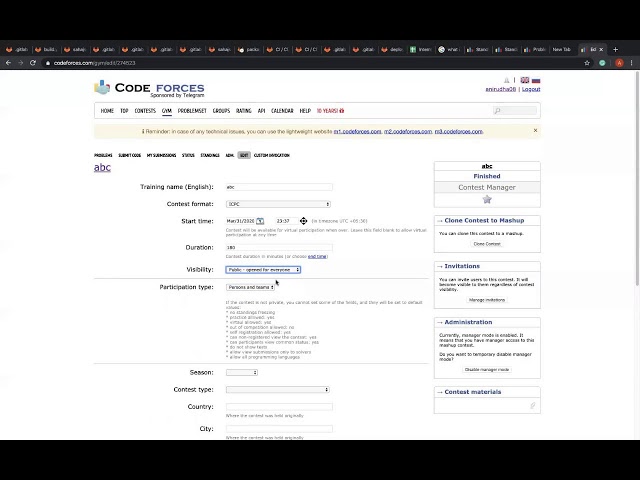This screenshot has width=640, height=480.
Task: Focus the Training name input field
Action: 279,187
